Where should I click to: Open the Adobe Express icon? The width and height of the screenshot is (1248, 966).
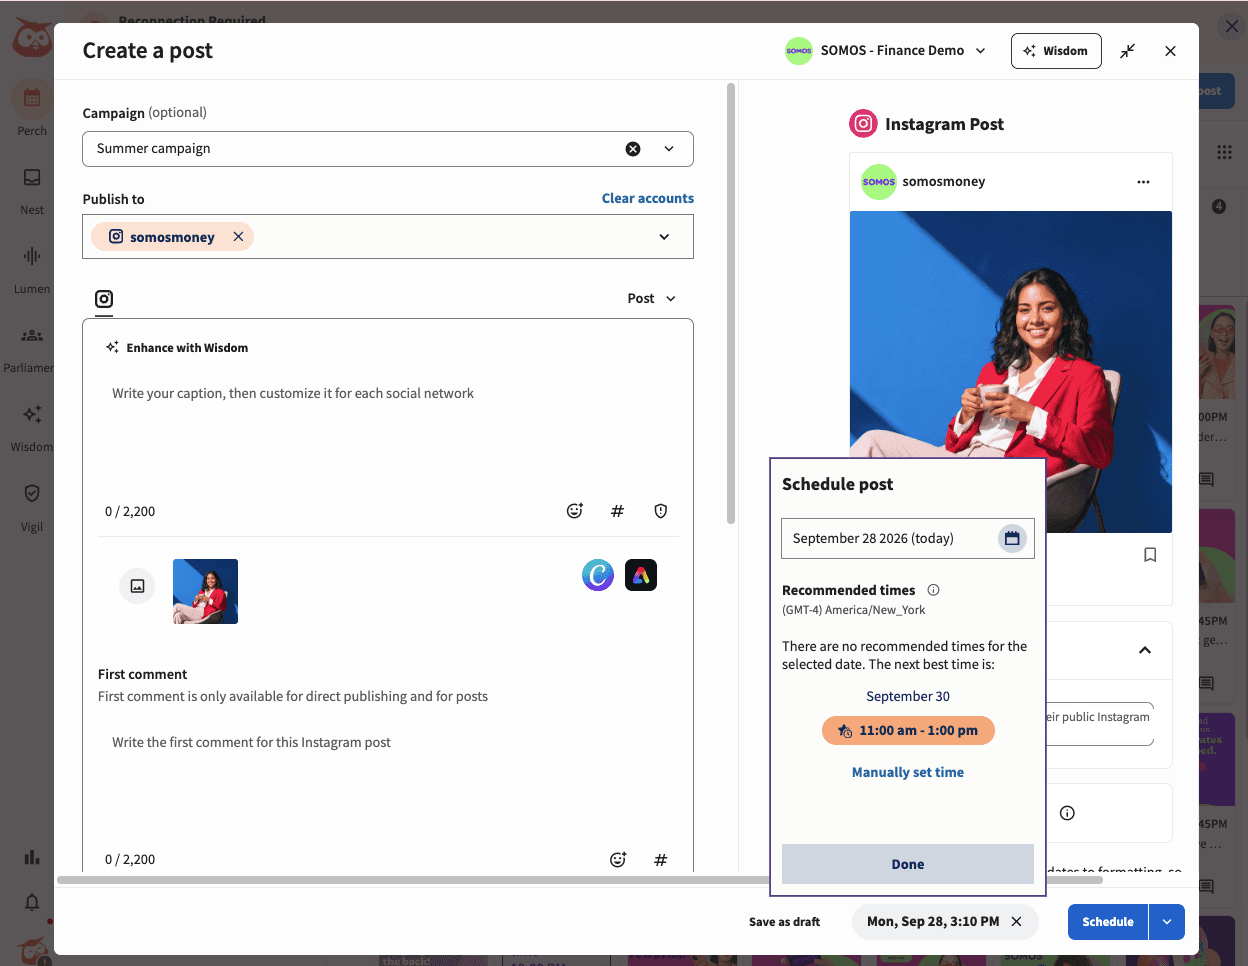pyautogui.click(x=641, y=575)
